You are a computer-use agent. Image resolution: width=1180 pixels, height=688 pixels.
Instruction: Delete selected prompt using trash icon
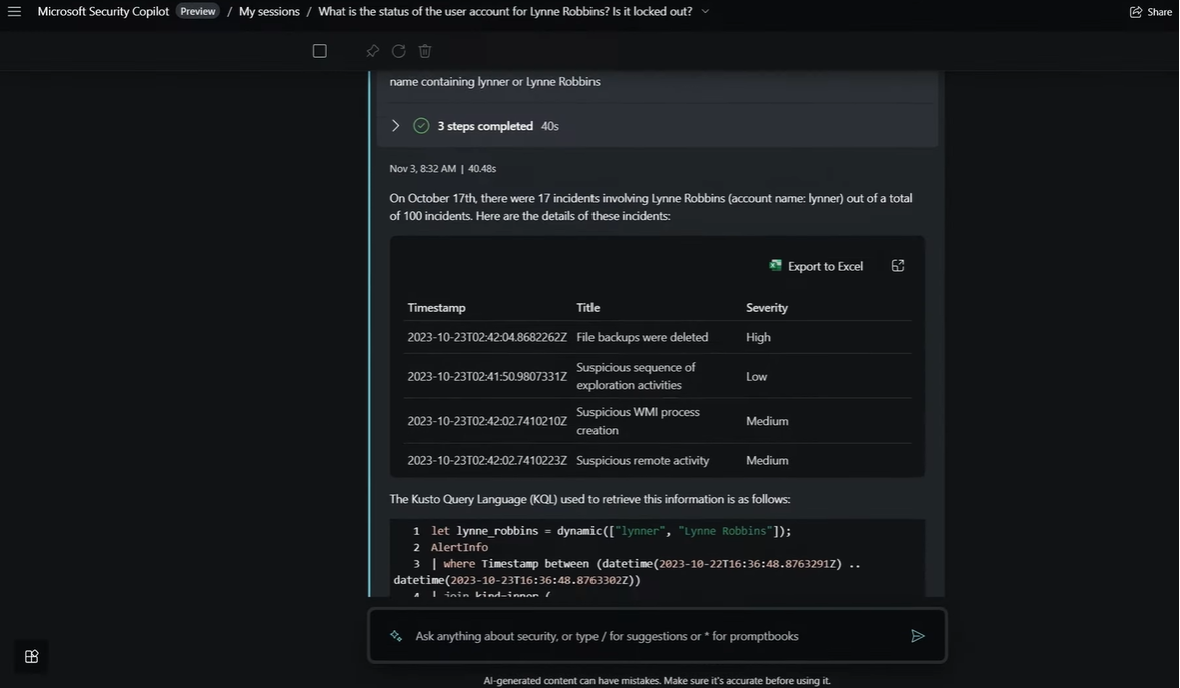click(x=425, y=51)
